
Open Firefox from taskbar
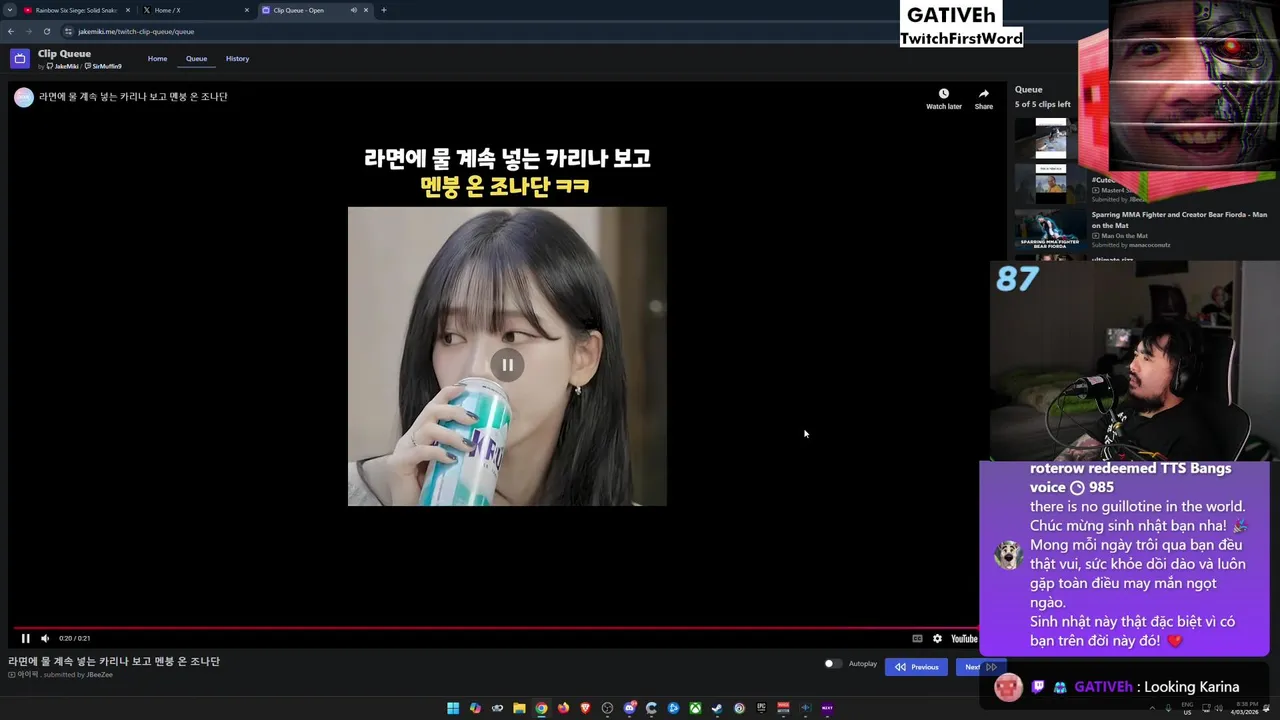coord(563,708)
